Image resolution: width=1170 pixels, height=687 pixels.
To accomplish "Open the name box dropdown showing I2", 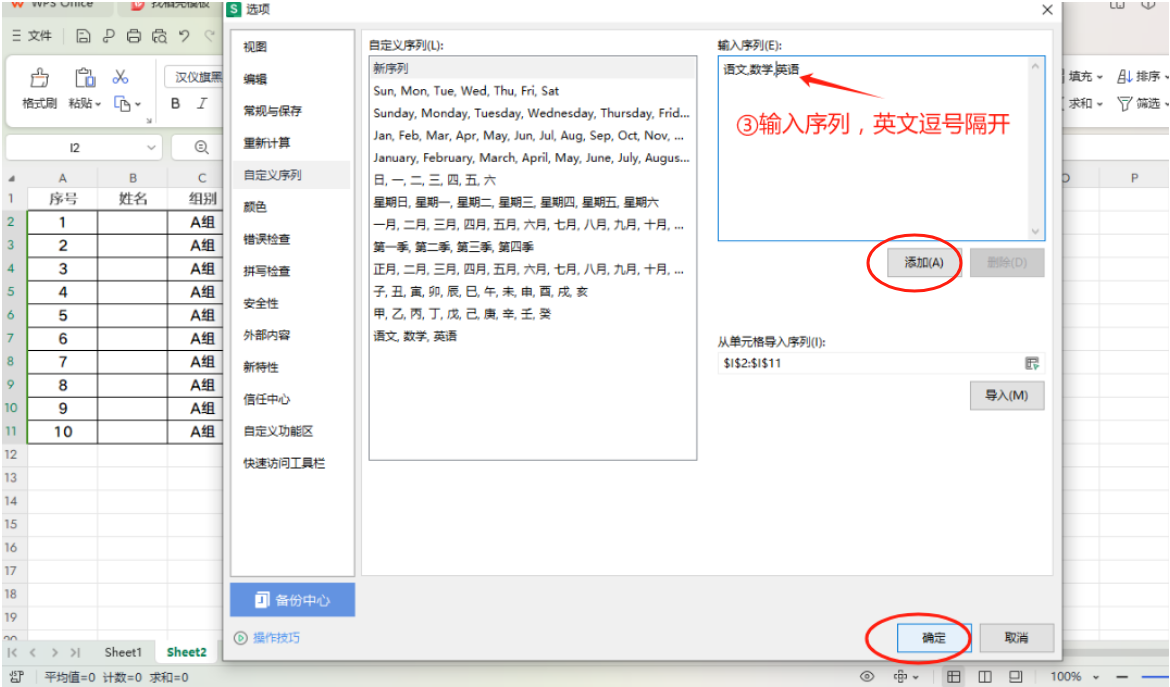I will point(151,148).
